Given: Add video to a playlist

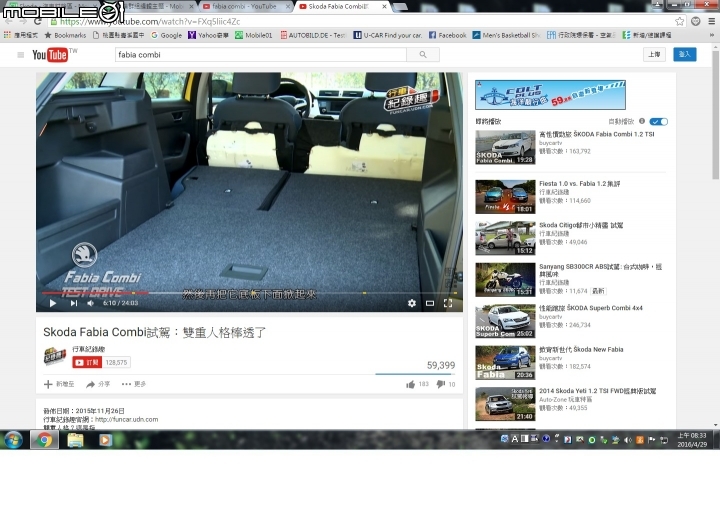Looking at the screenshot, I should click(59, 384).
